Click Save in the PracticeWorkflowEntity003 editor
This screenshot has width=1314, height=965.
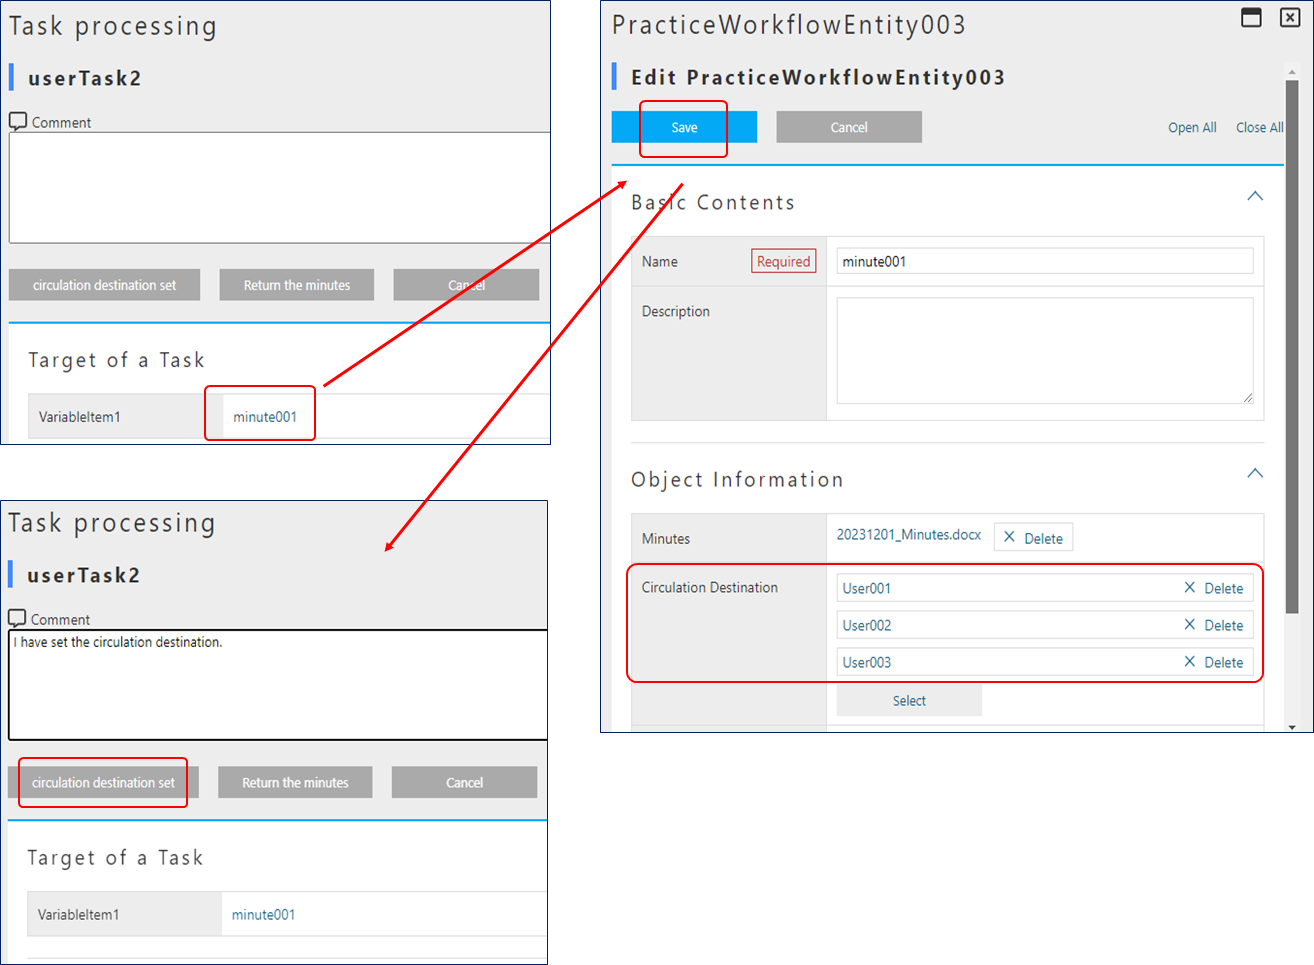[684, 127]
